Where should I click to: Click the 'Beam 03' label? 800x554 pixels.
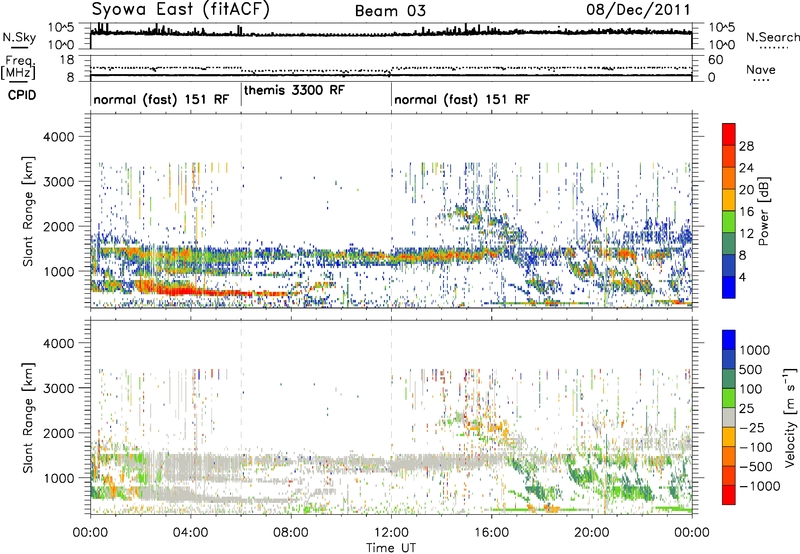(390, 11)
